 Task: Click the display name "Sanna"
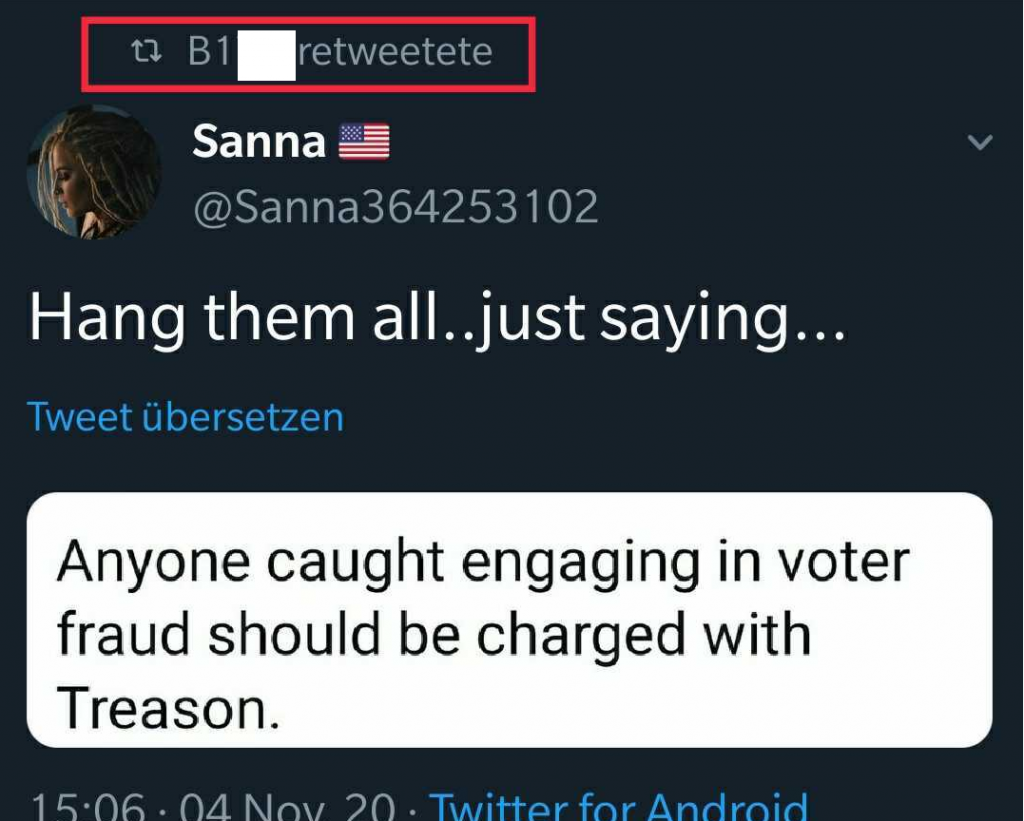pyautogui.click(x=259, y=142)
